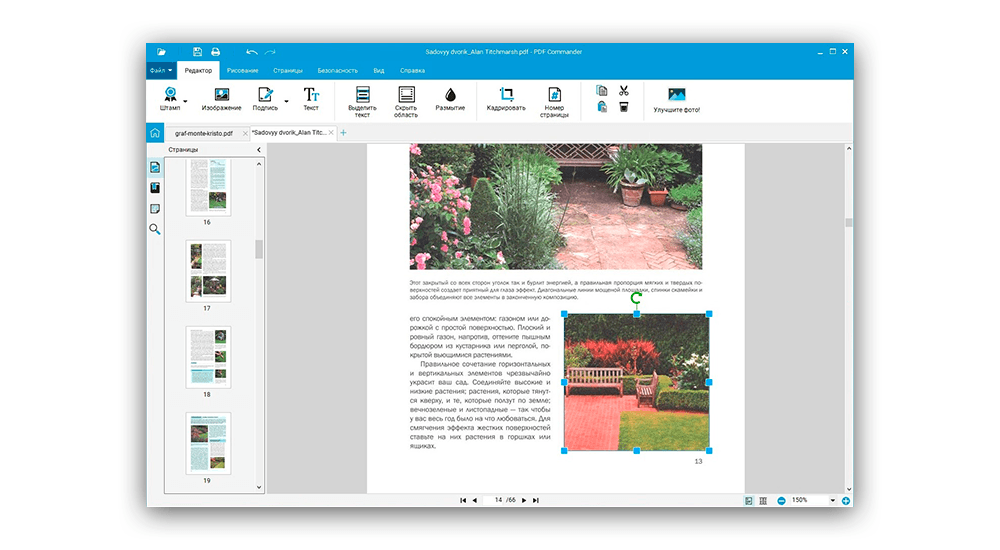Open the search panel magnifier icon
The width and height of the screenshot is (1000, 550).
[155, 229]
